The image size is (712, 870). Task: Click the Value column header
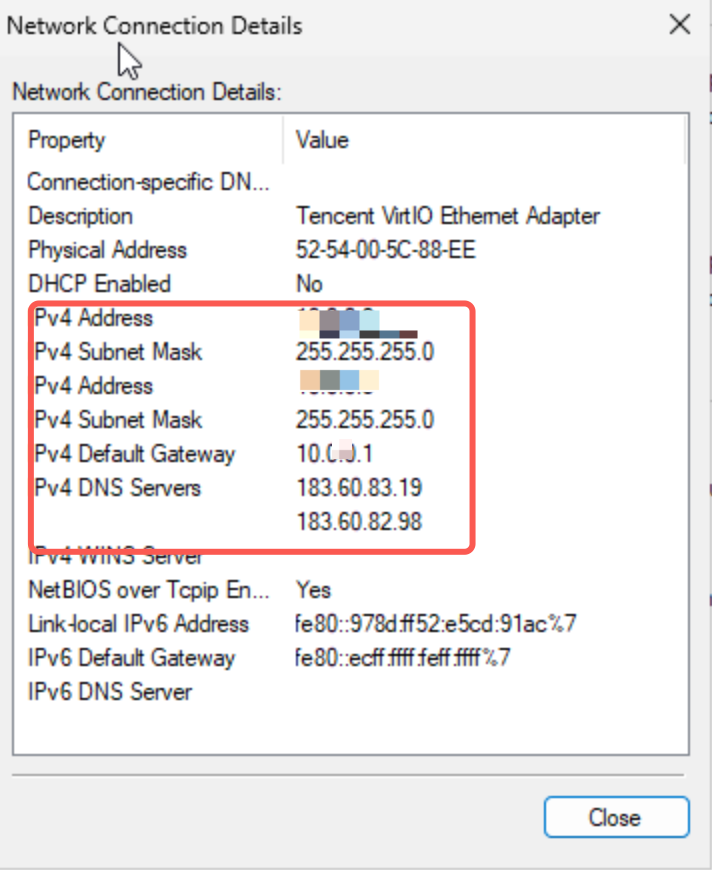pos(322,140)
